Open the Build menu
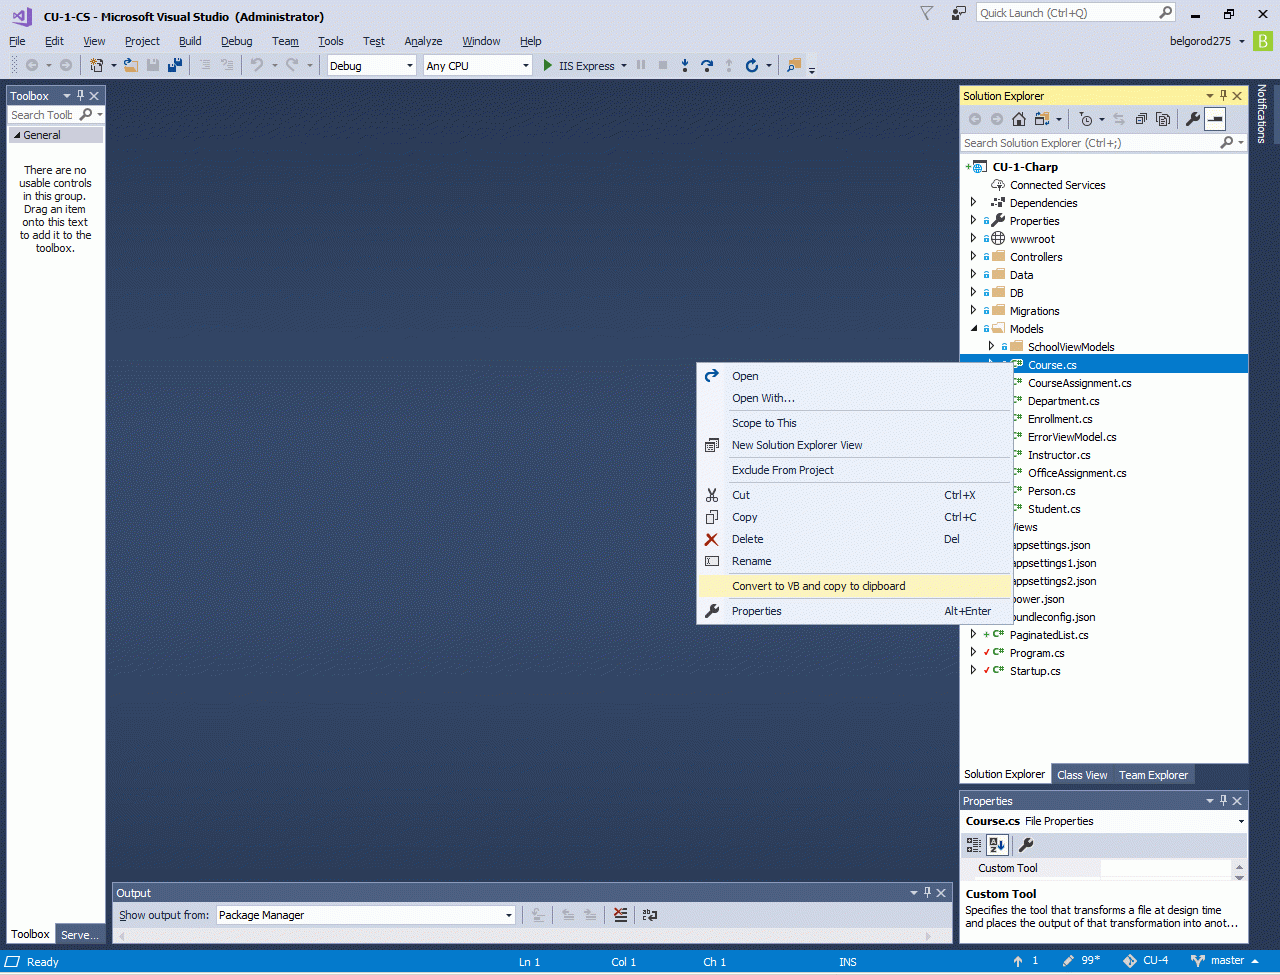Image resolution: width=1280 pixels, height=975 pixels. tap(190, 41)
